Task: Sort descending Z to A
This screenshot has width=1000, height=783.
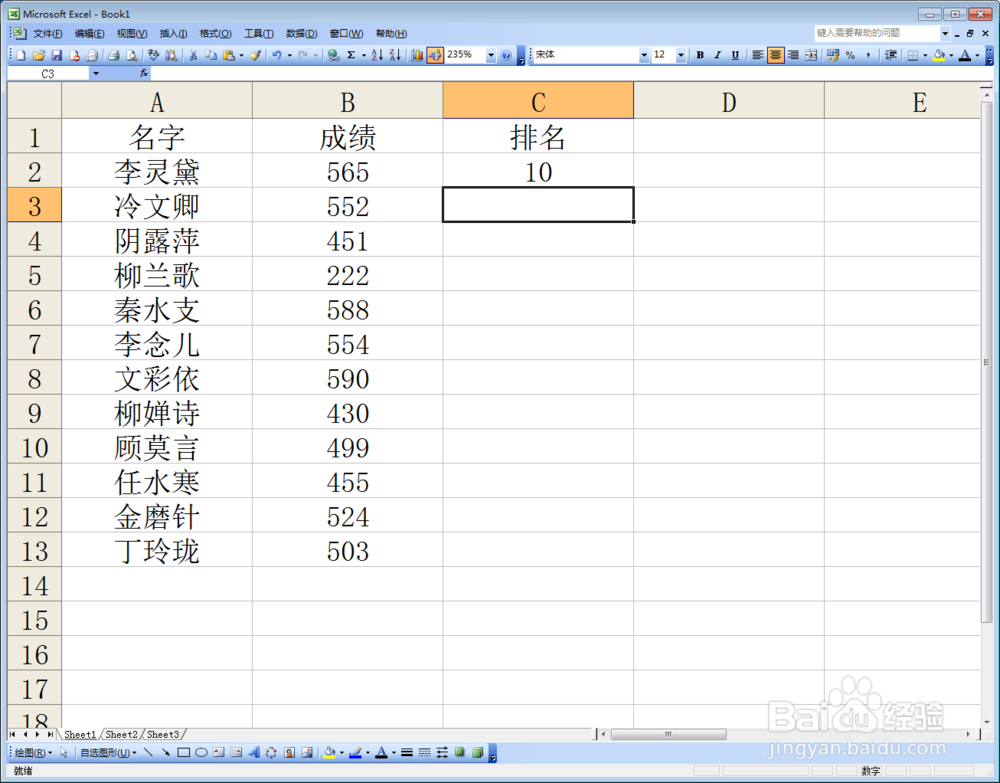Action: pos(395,55)
